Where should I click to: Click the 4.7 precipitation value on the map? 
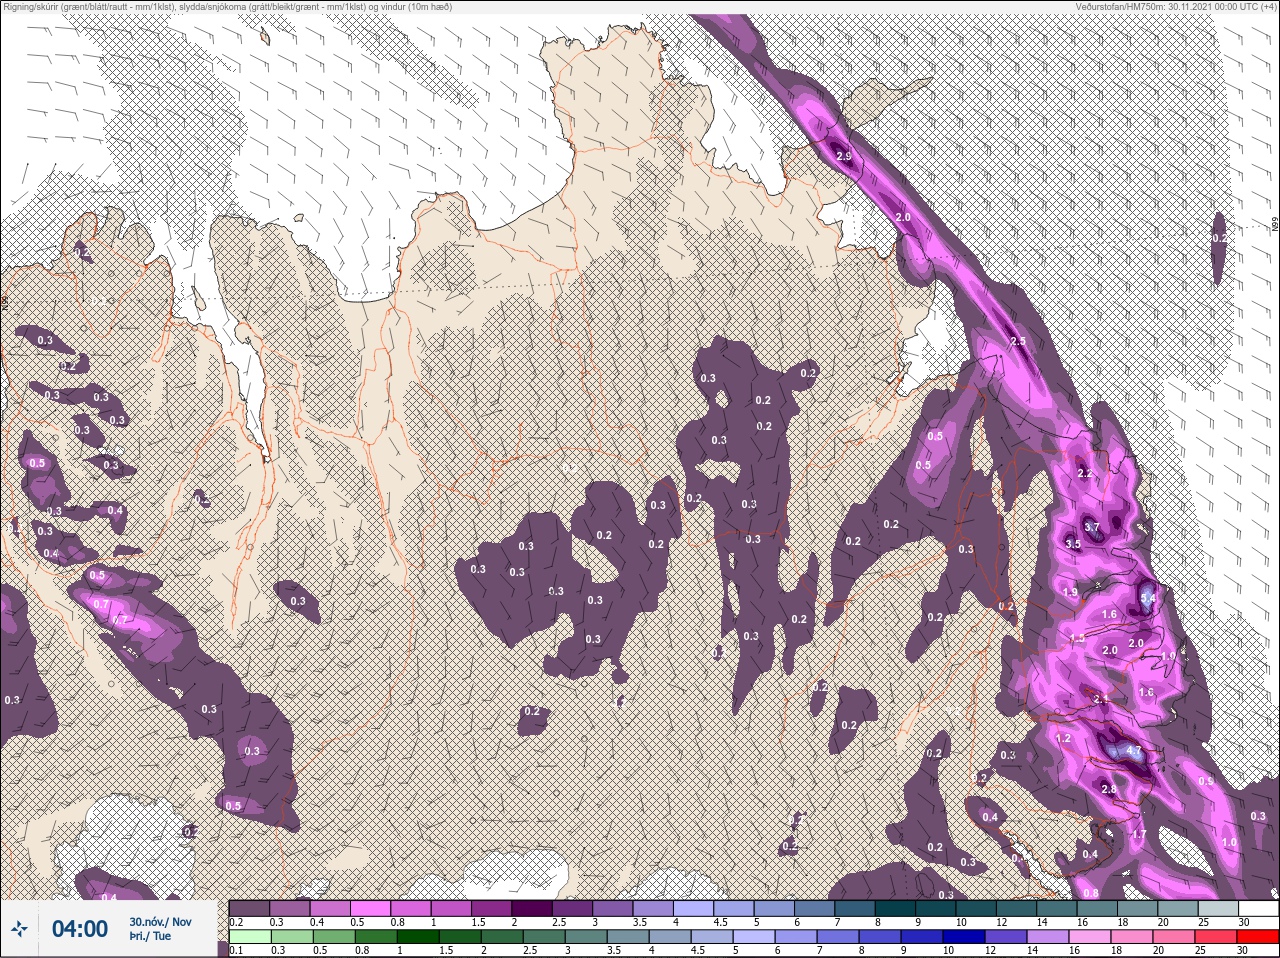pos(1133,750)
